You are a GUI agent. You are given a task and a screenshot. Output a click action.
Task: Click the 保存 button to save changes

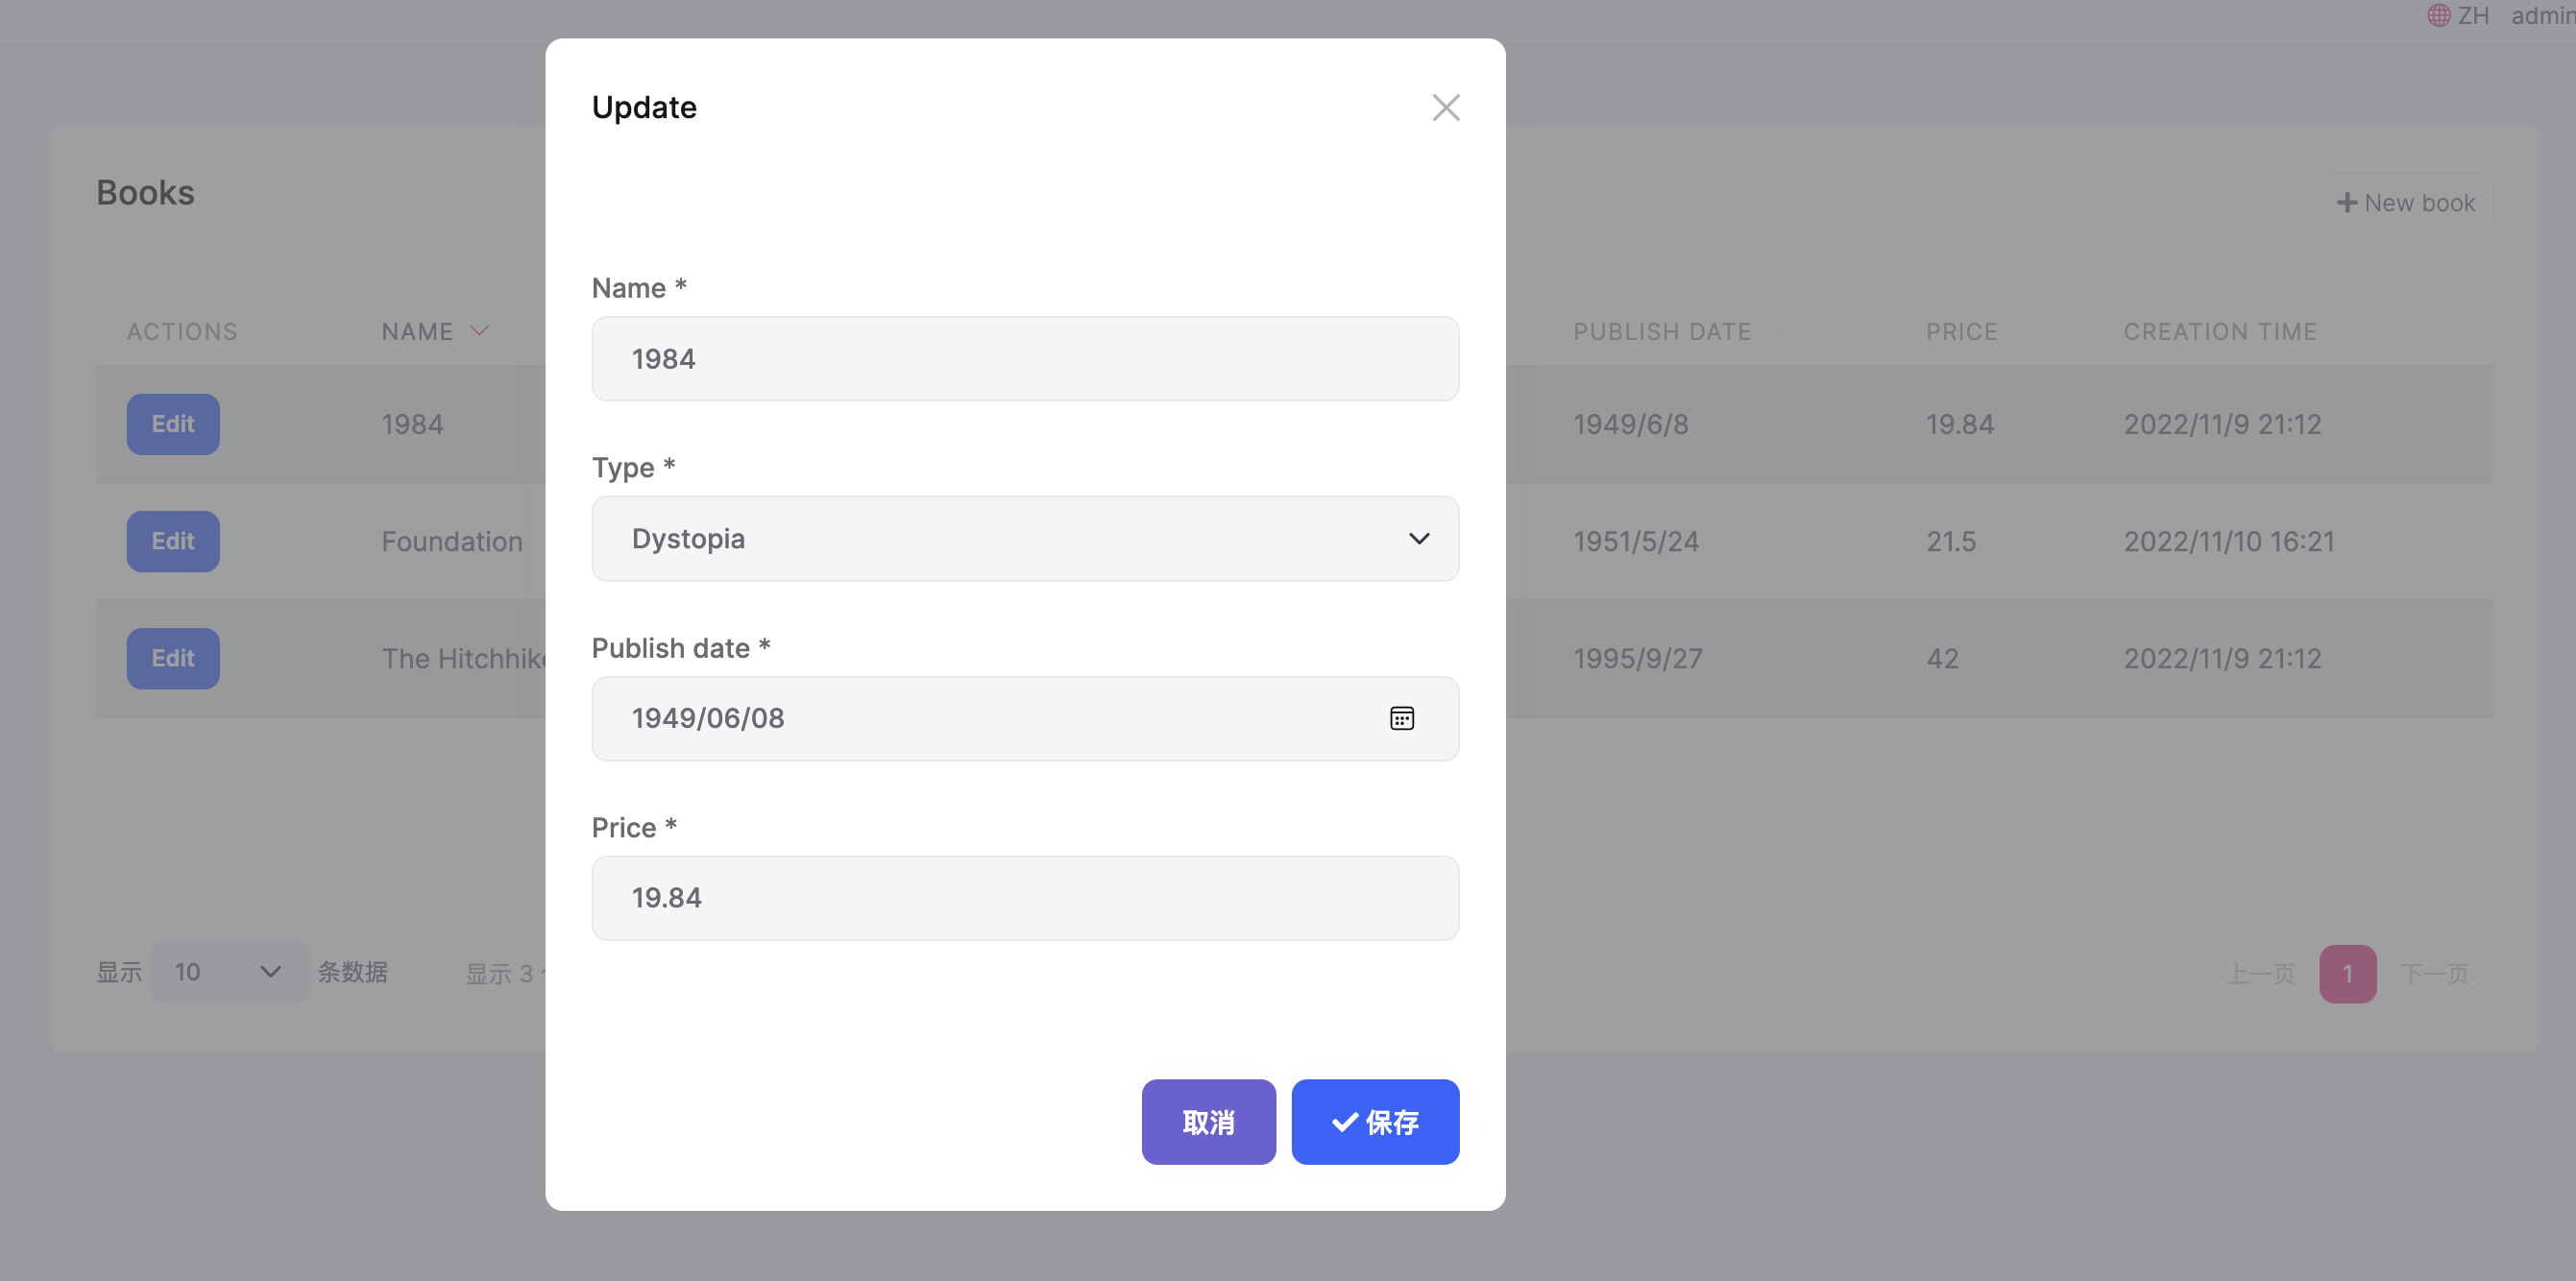click(x=1375, y=1122)
